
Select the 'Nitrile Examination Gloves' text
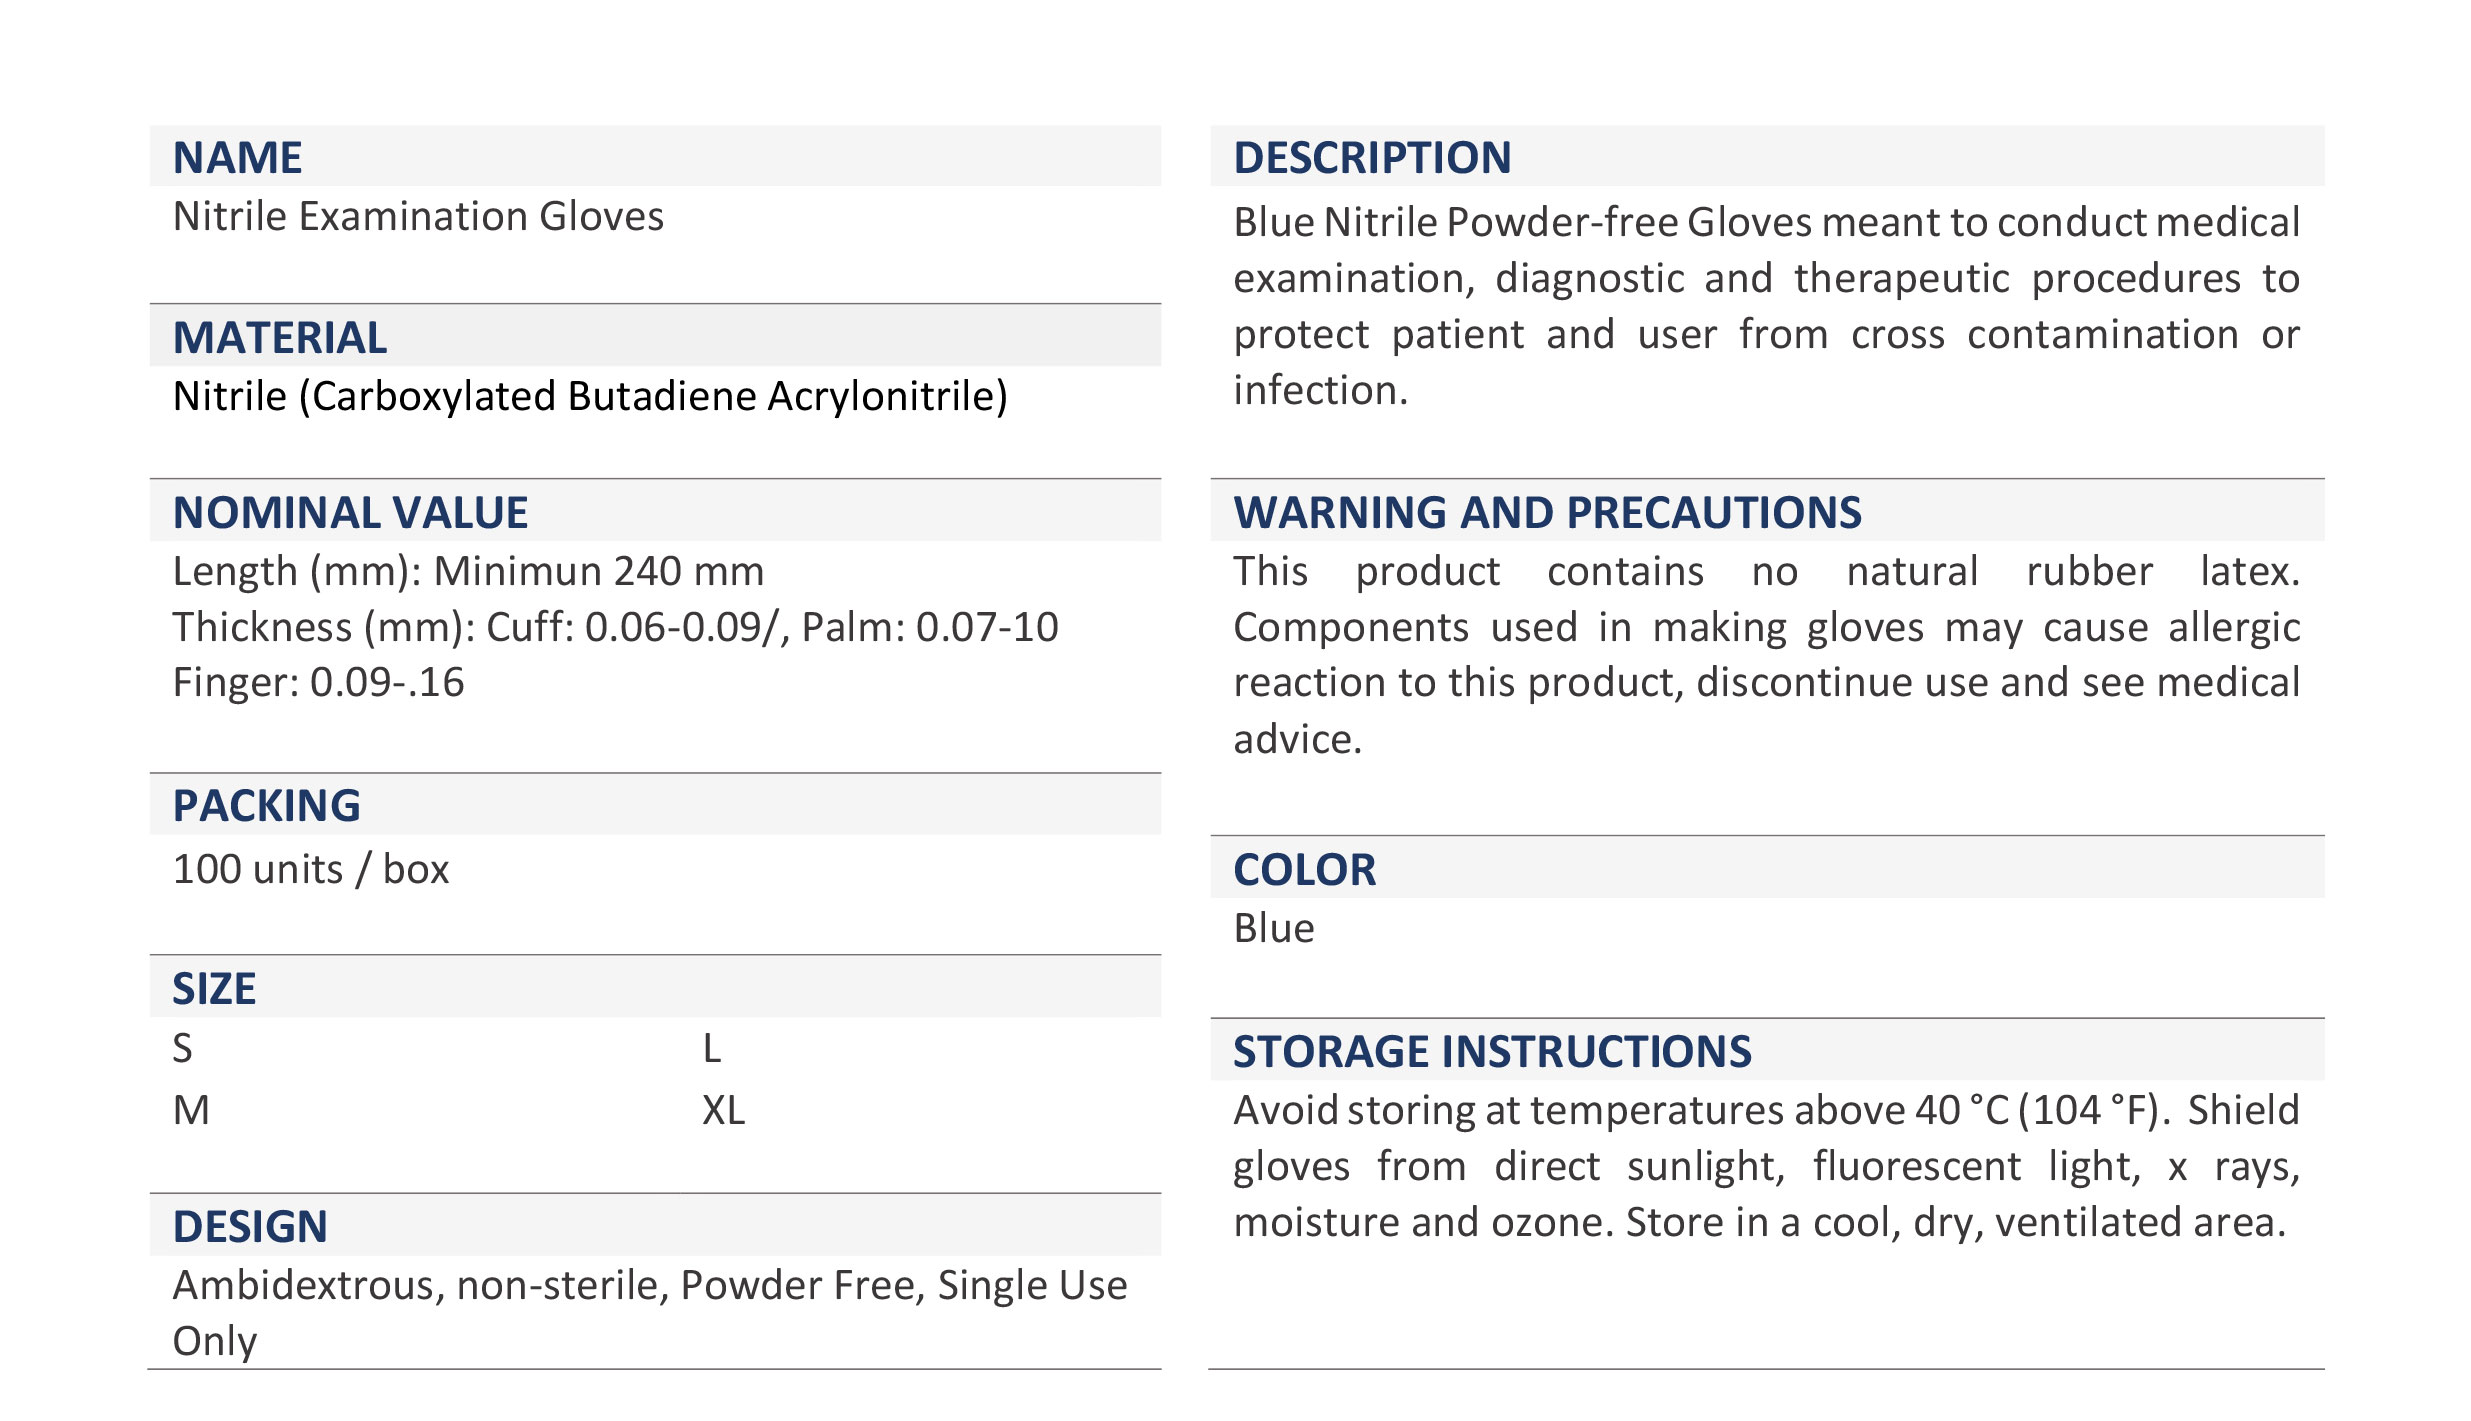tap(418, 217)
